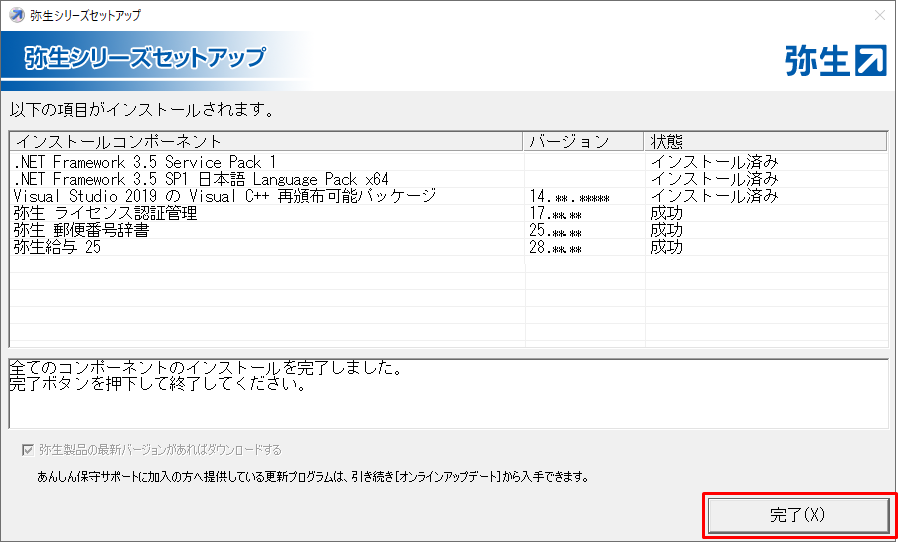The height and width of the screenshot is (542, 898).
Task: Click the setup app icon in title bar
Action: [x=17, y=15]
